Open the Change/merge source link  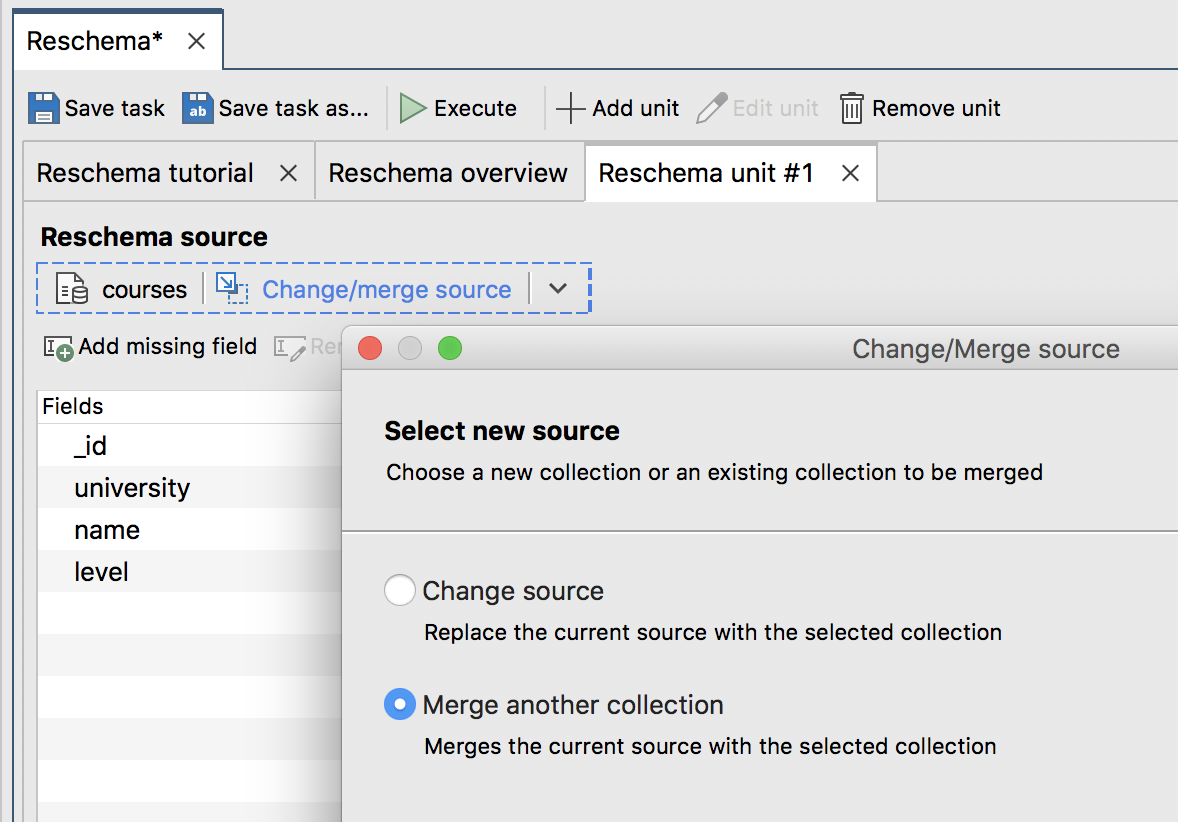tap(386, 288)
